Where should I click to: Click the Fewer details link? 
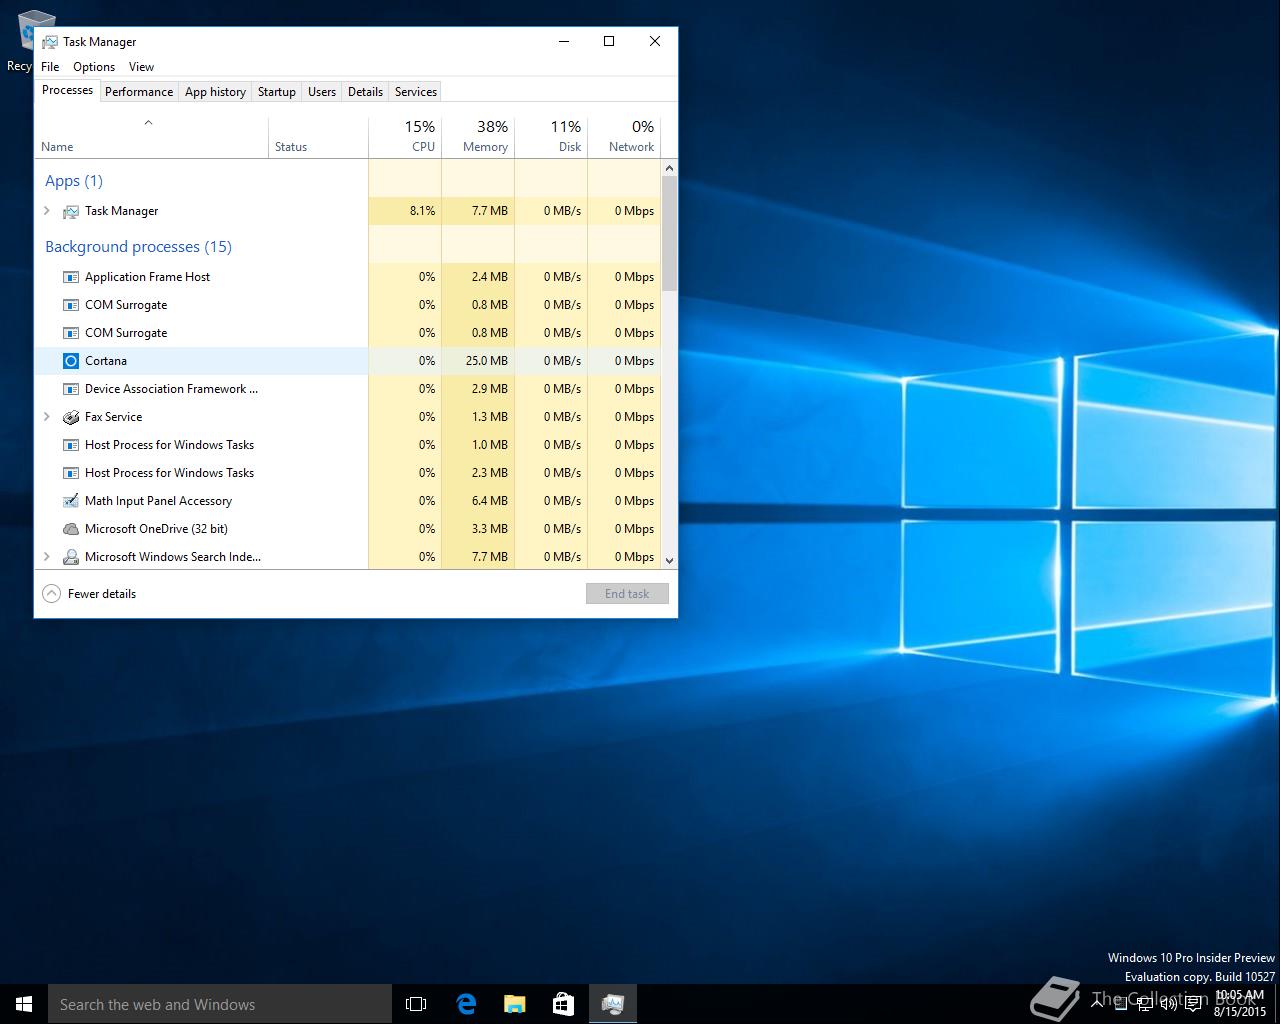tap(102, 594)
